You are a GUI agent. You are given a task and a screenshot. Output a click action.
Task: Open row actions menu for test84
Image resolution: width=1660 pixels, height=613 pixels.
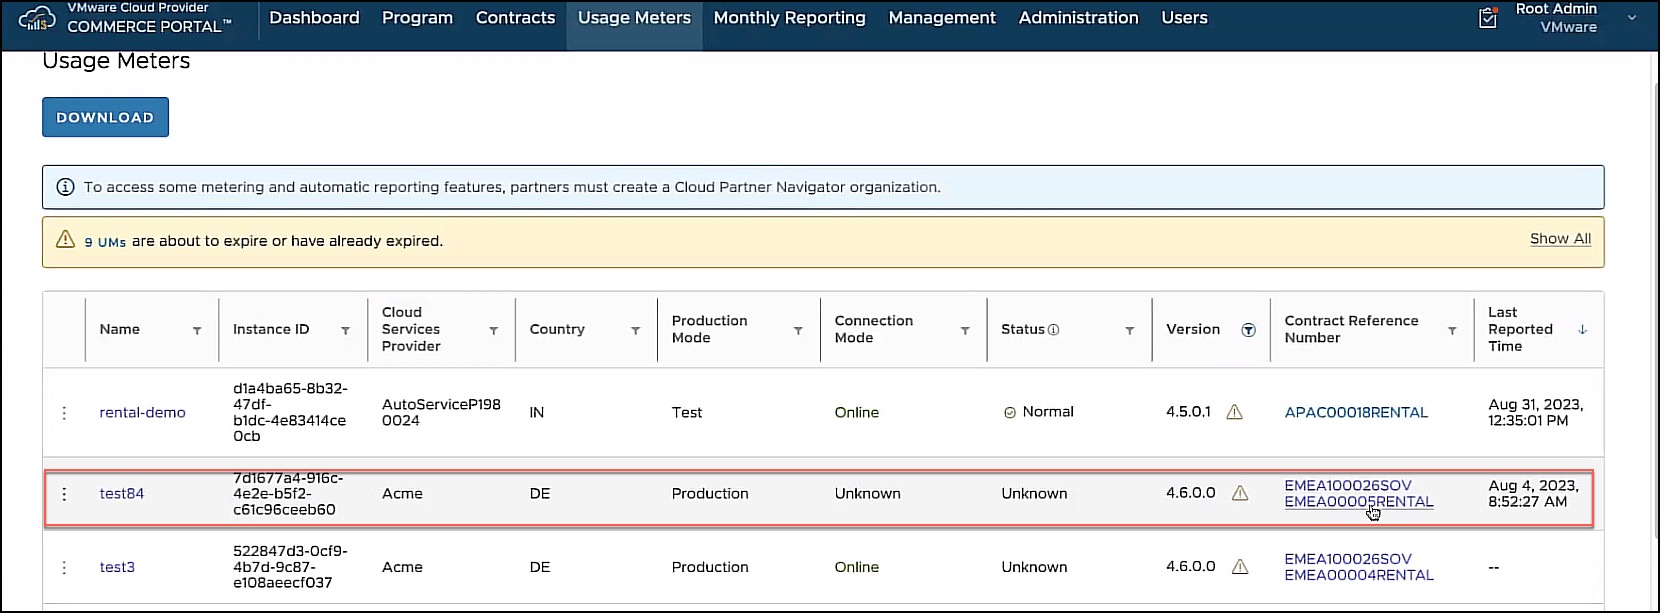click(64, 494)
